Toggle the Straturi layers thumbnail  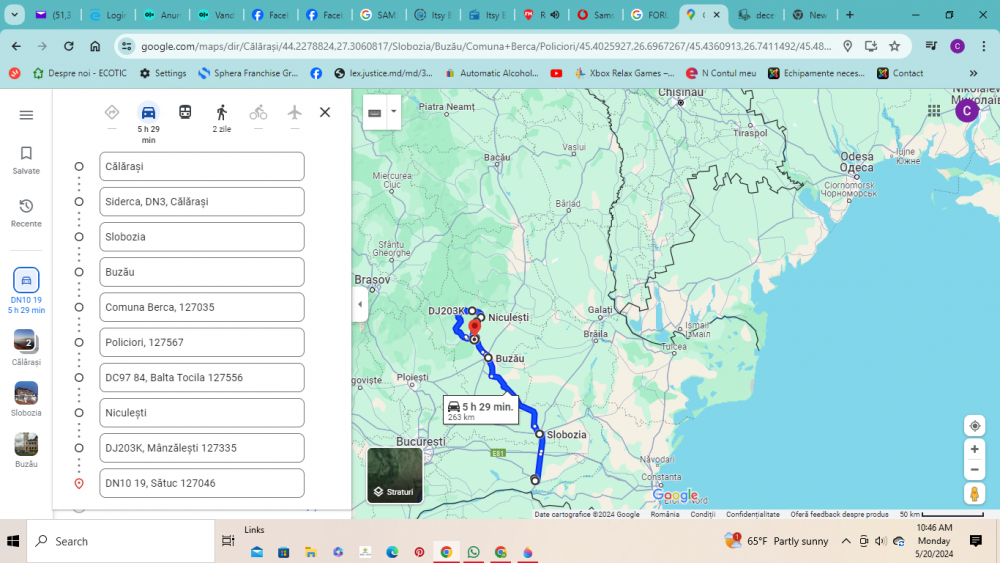click(394, 475)
